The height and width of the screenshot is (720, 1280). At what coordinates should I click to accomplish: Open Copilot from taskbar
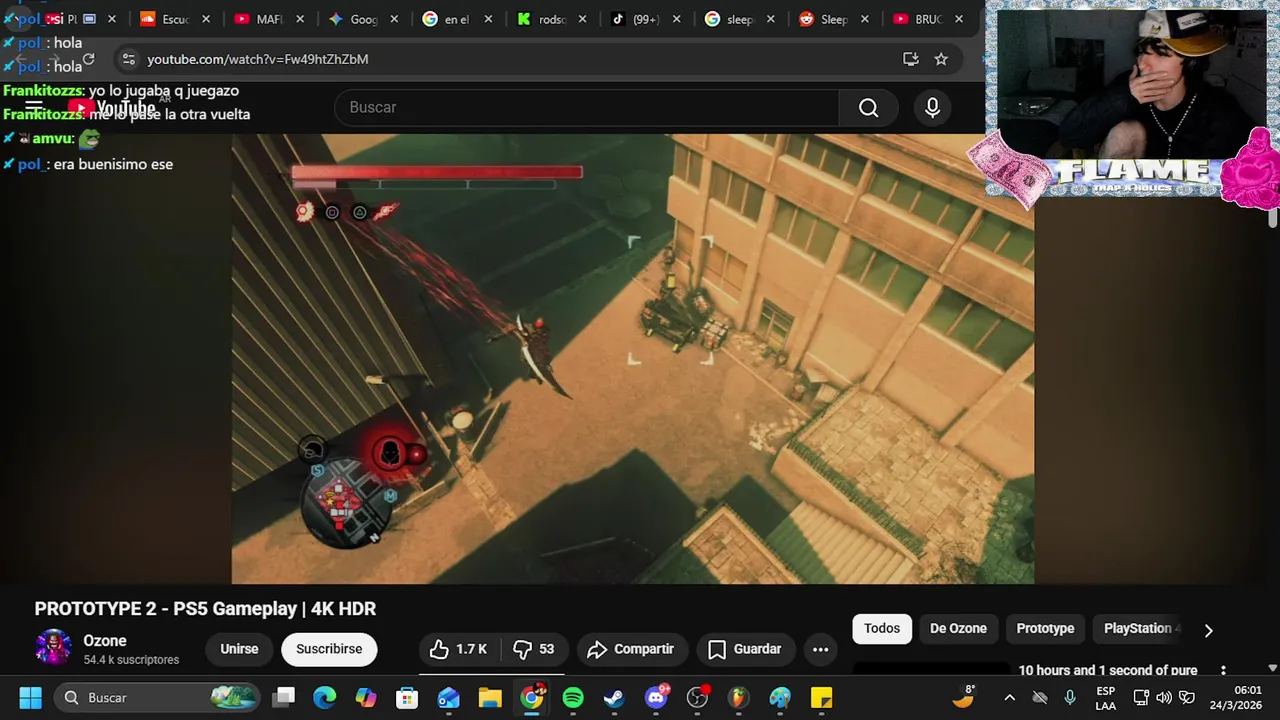coord(366,697)
